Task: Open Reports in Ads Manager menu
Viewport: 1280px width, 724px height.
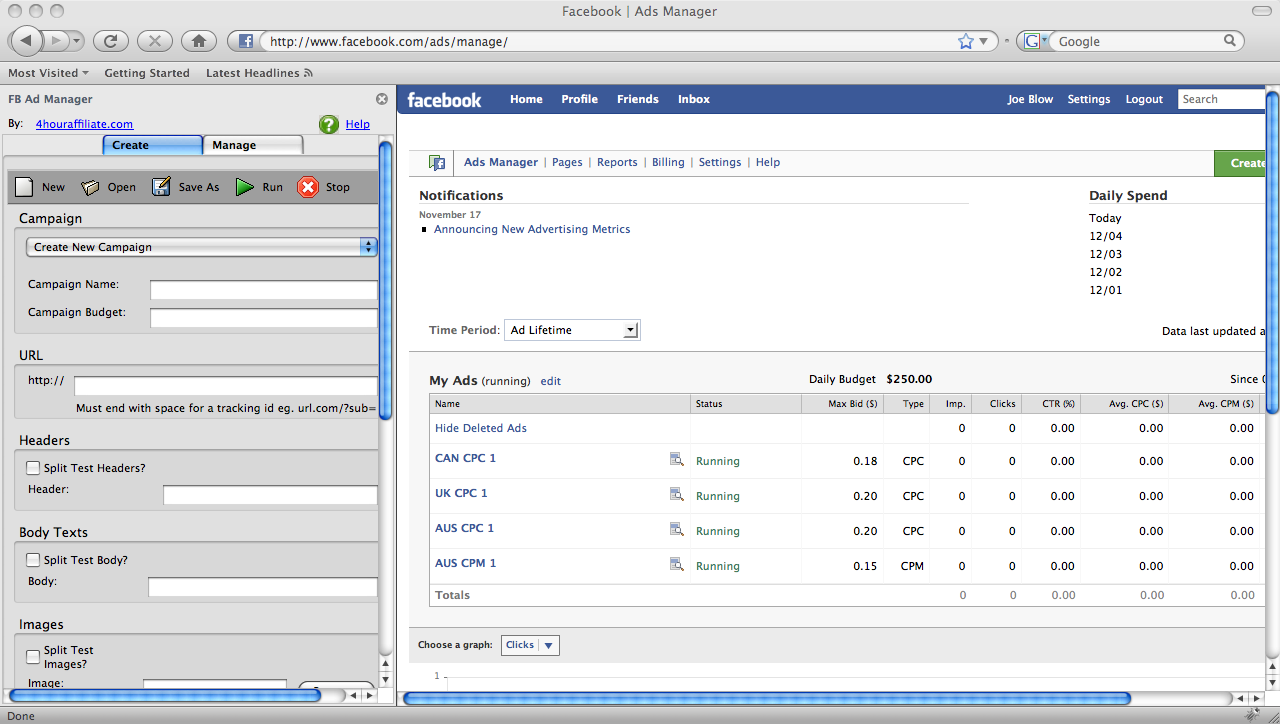Action: pyautogui.click(x=617, y=162)
